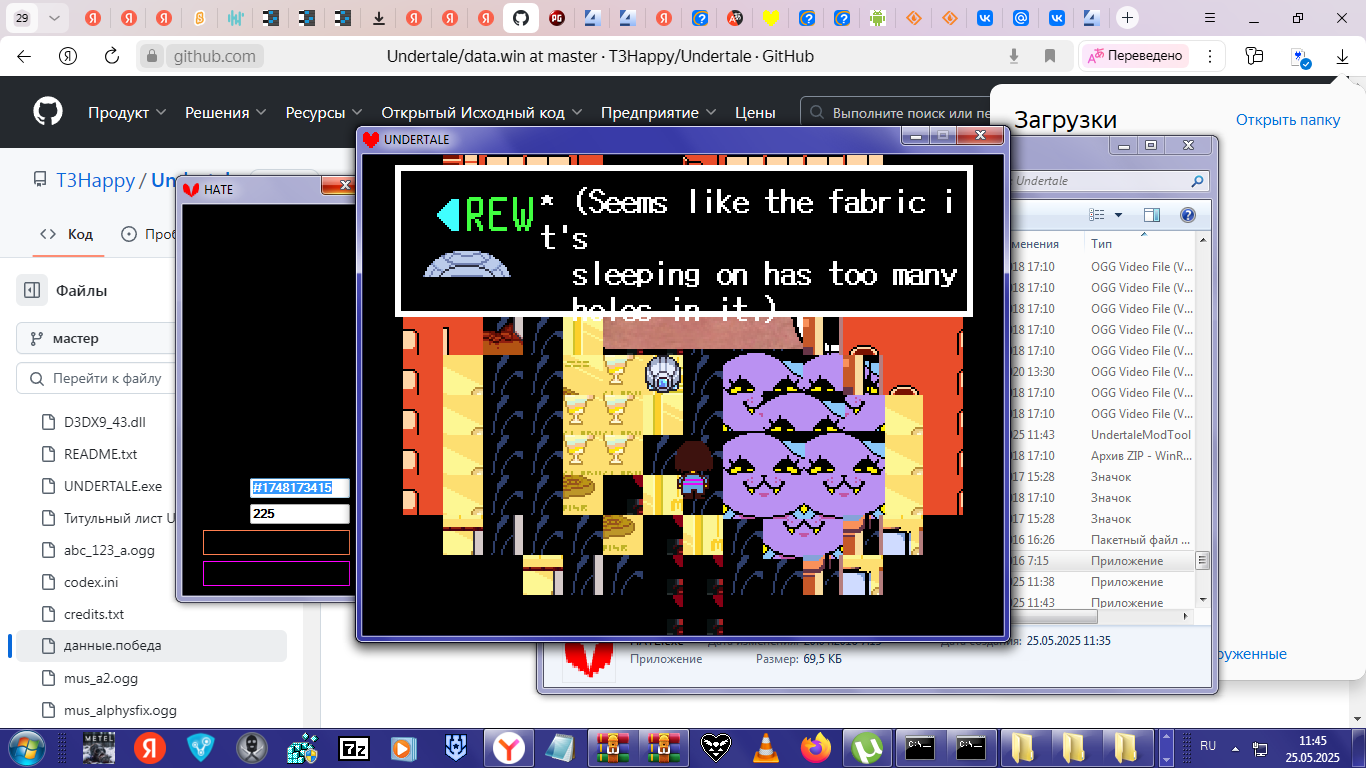This screenshot has height=768, width=1366.
Task: Click Открыть папку in Загрузки panel
Action: tap(1288, 120)
